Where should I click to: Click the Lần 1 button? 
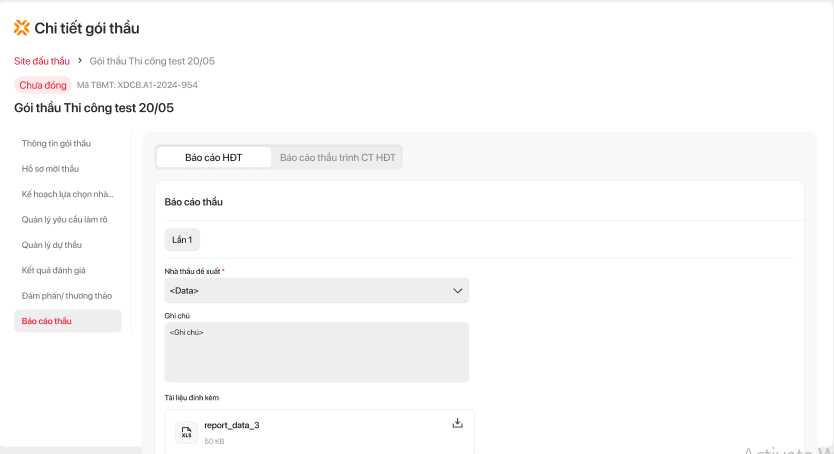coord(182,239)
